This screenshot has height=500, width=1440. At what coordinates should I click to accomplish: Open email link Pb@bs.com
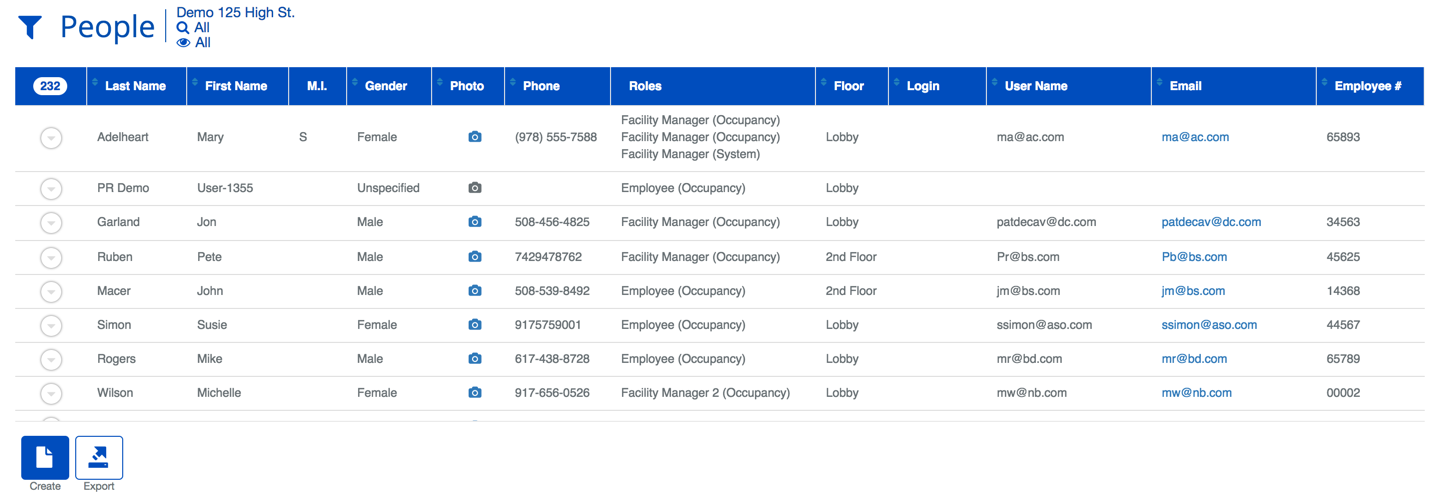1194,257
